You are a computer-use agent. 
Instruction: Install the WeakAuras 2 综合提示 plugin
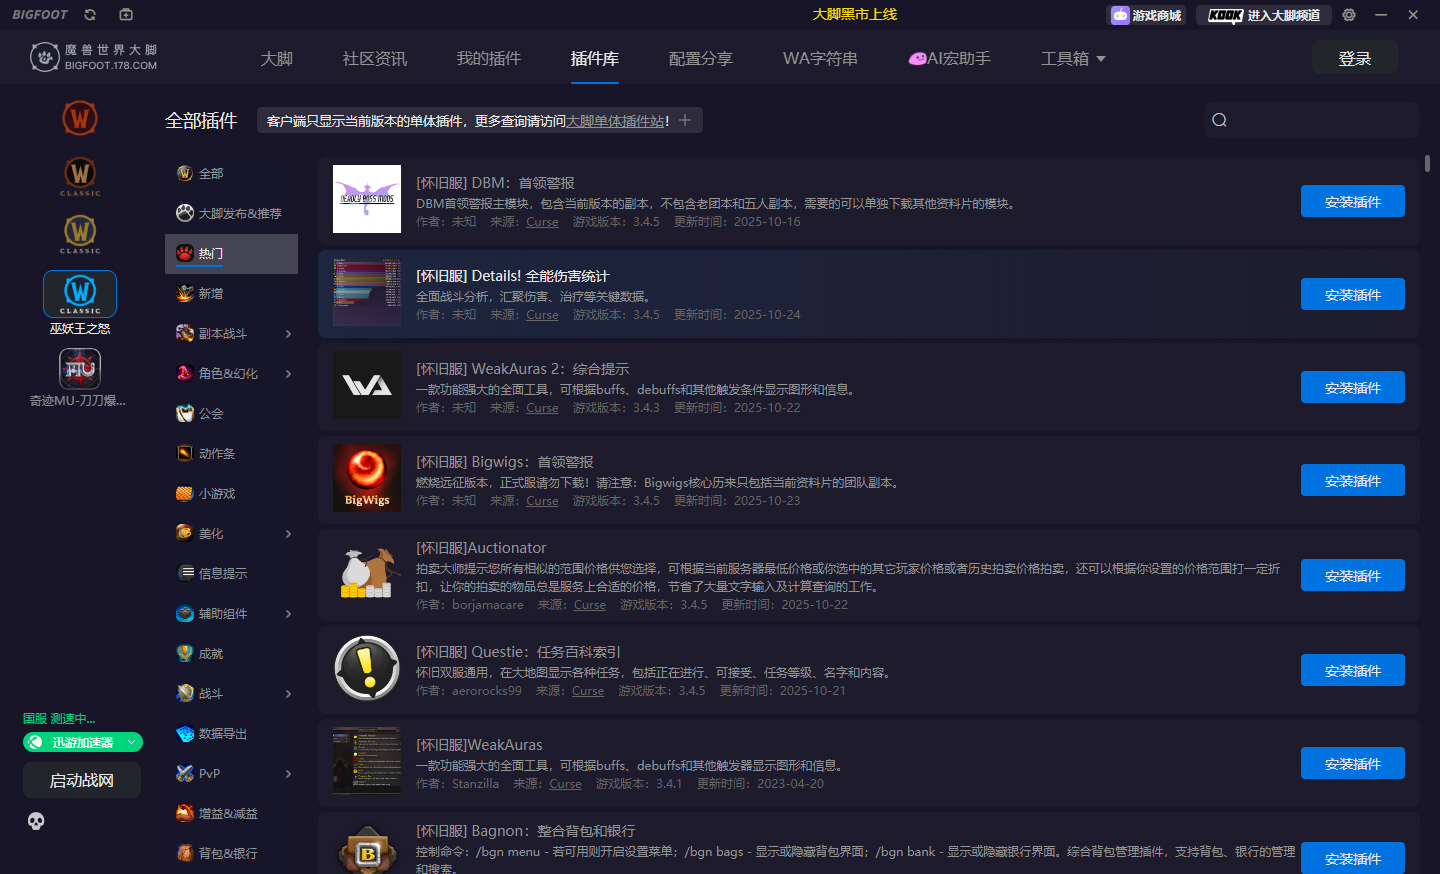click(x=1353, y=387)
